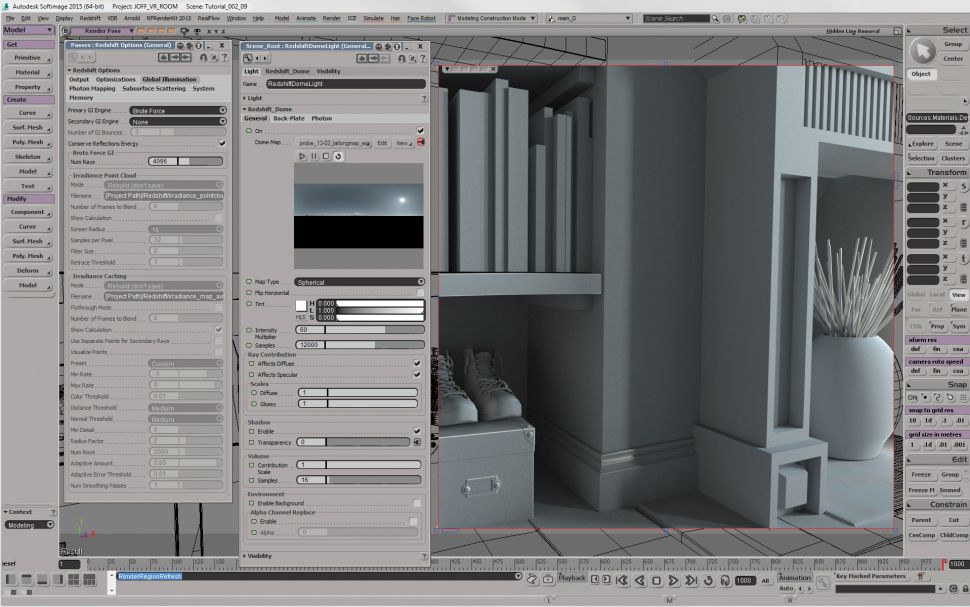Select the Explore icon in right sidebar
The image size is (970, 607).
click(921, 144)
